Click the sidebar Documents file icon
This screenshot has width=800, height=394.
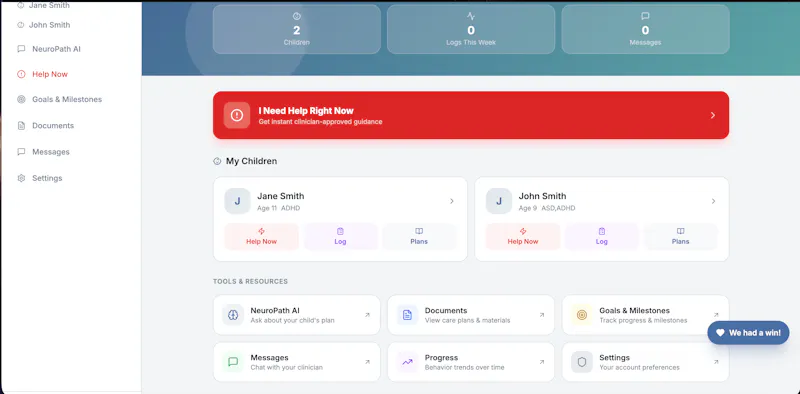click(21, 126)
